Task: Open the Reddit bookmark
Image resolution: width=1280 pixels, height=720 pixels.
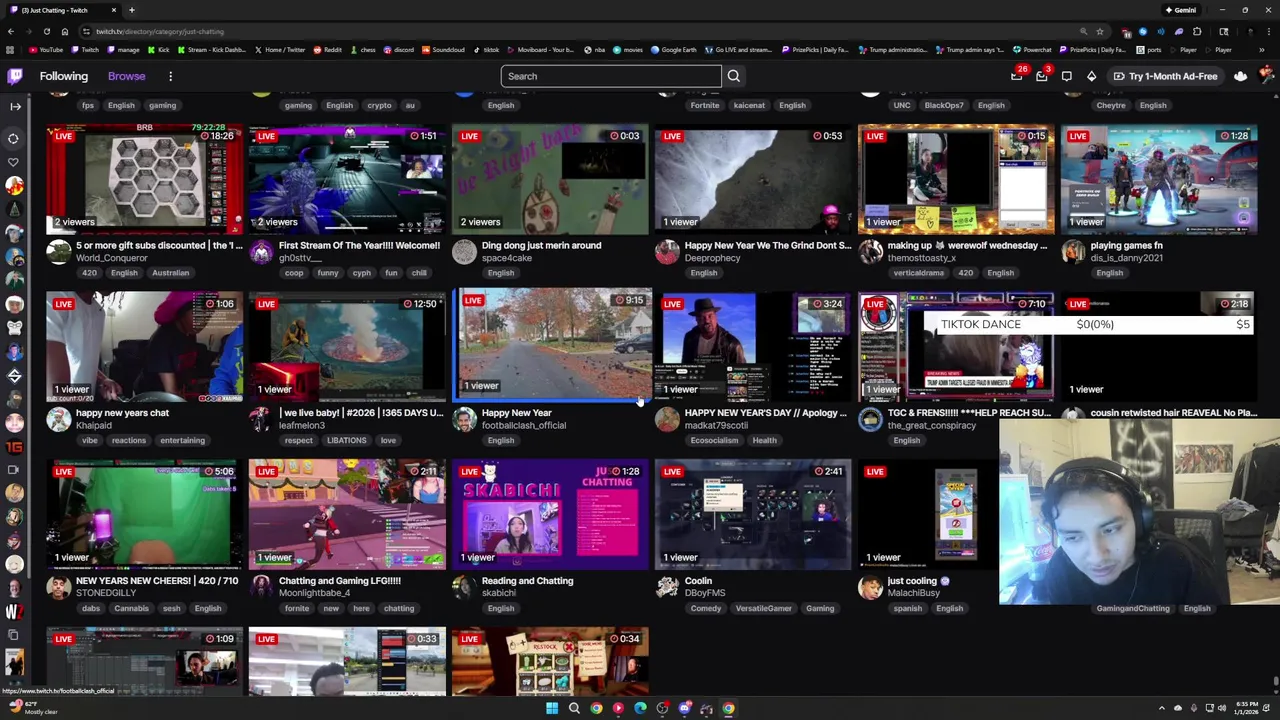Action: 328,49
